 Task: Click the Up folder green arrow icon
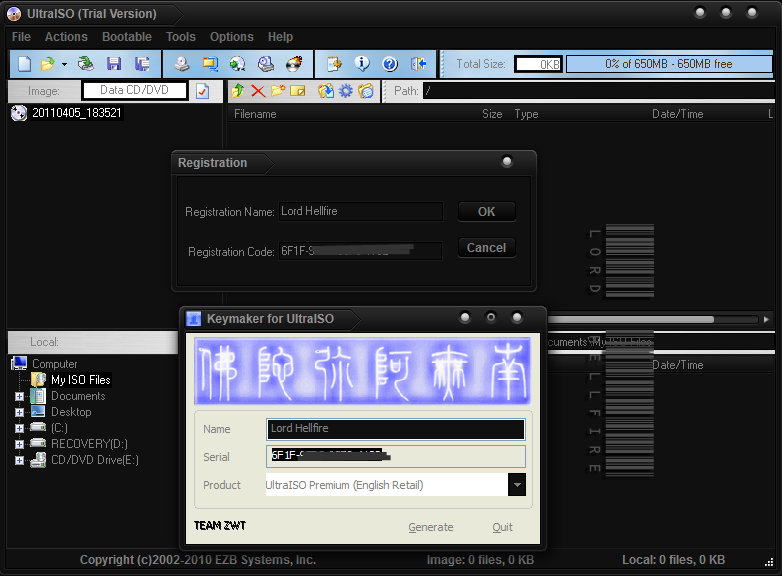pos(238,91)
